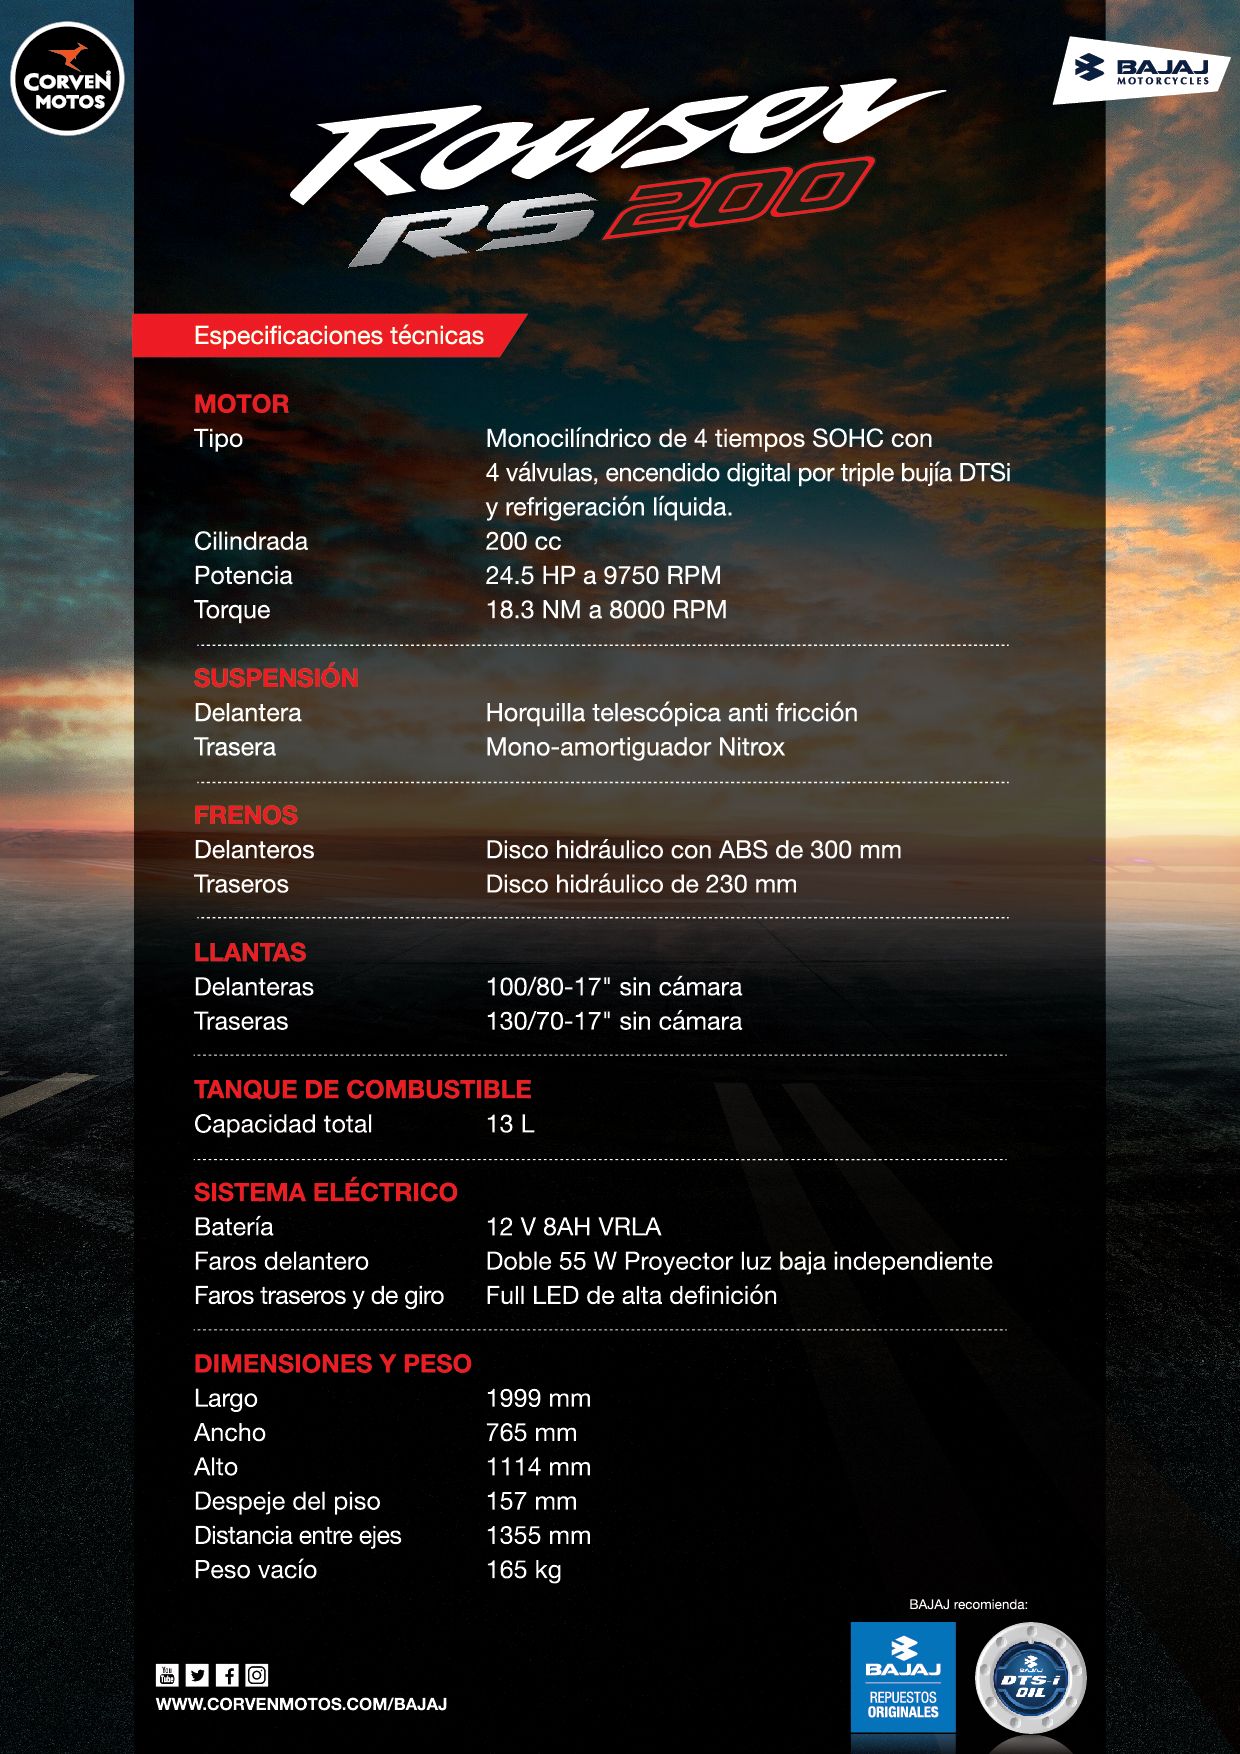Open the Instagram social icon
Screen dimensions: 1240x1754
tap(257, 1674)
